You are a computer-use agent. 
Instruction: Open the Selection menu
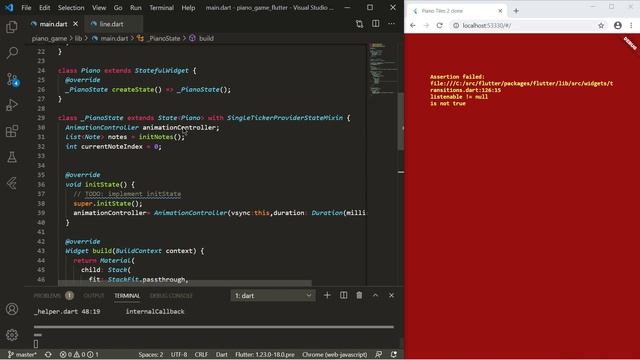(x=71, y=8)
